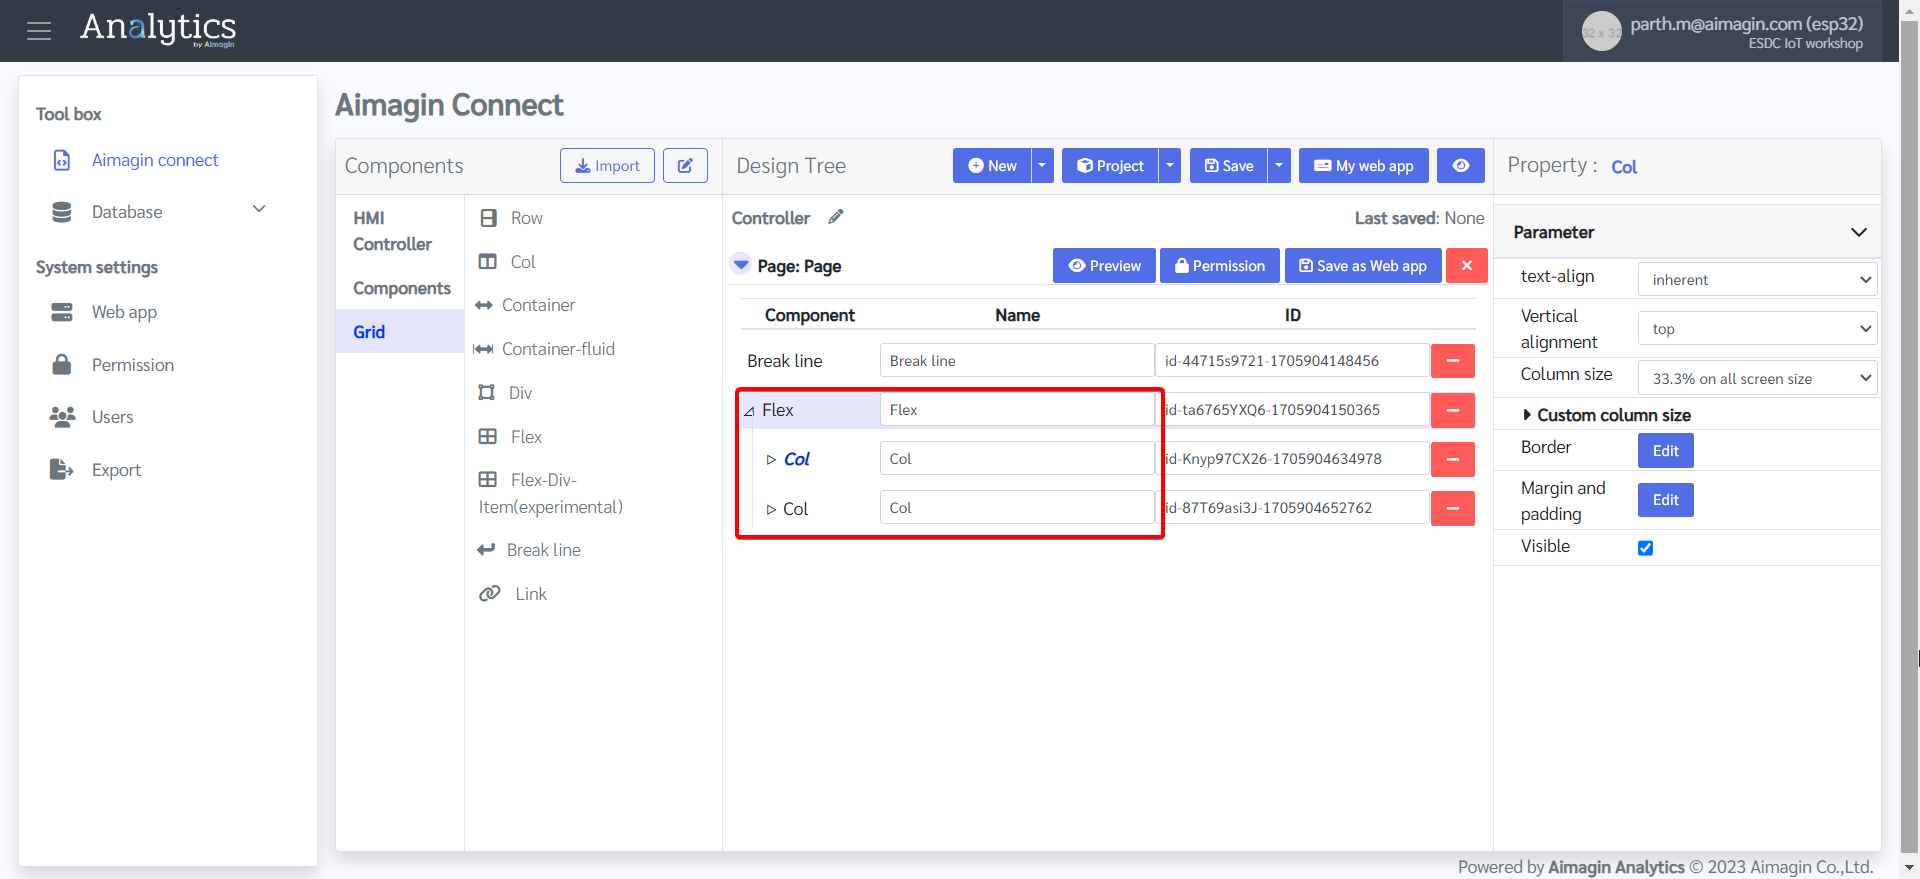This screenshot has height=879, width=1920.
Task: Click the Database stack icon
Action: [62, 212]
